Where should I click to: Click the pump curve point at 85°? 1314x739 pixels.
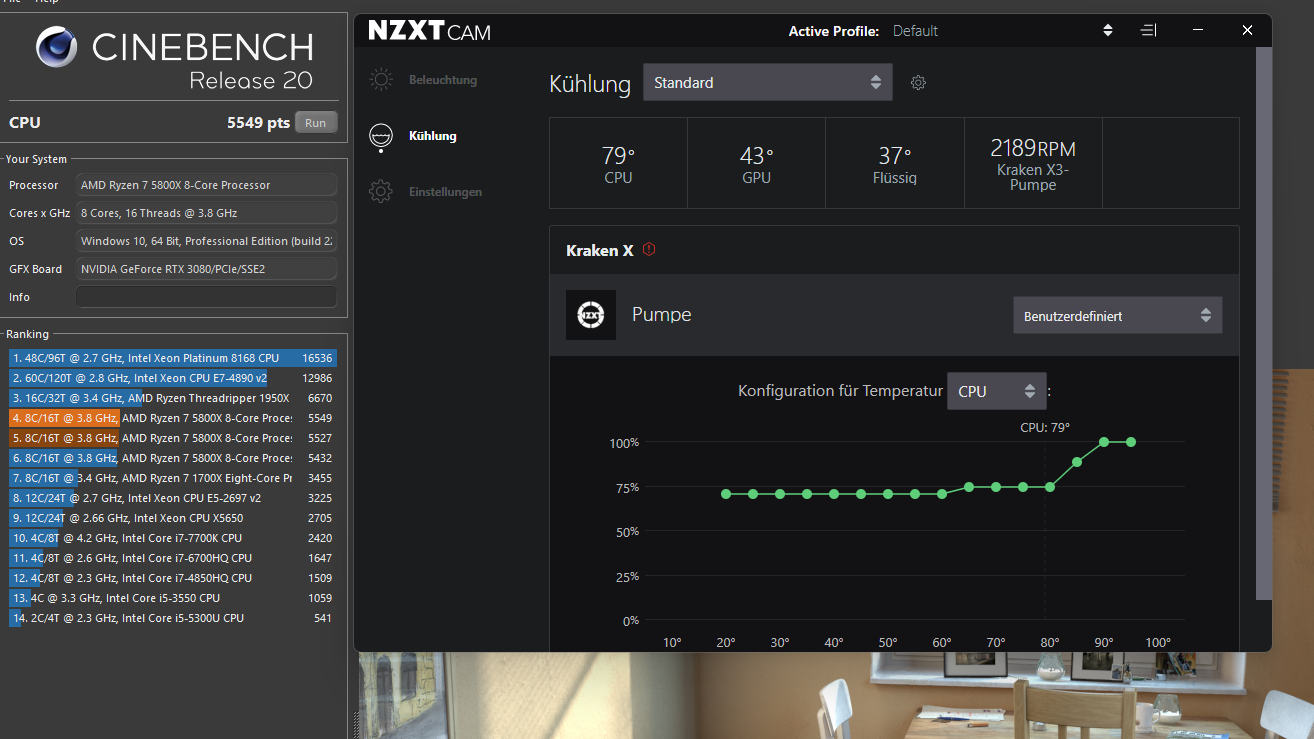1077,462
